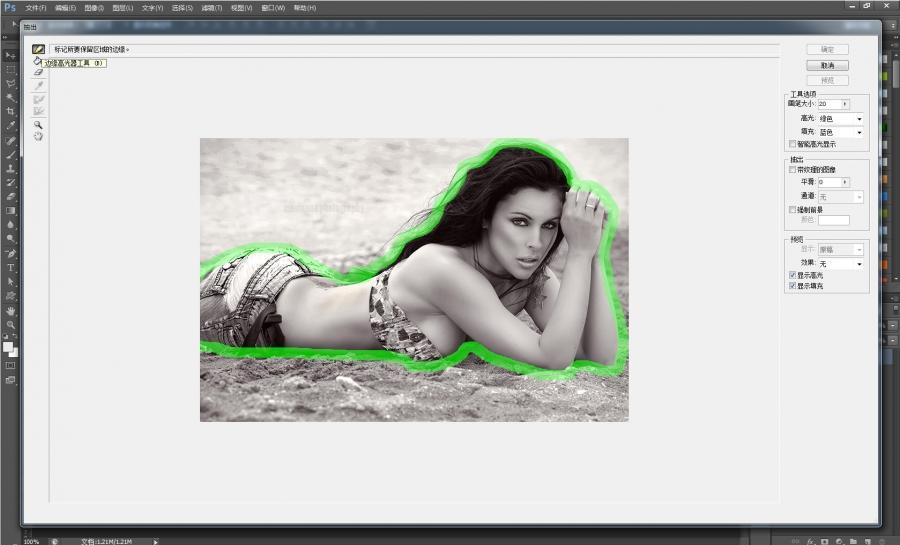Viewport: 900px width, 545px height.
Task: Open the 文件(F) menu
Action: click(36, 8)
